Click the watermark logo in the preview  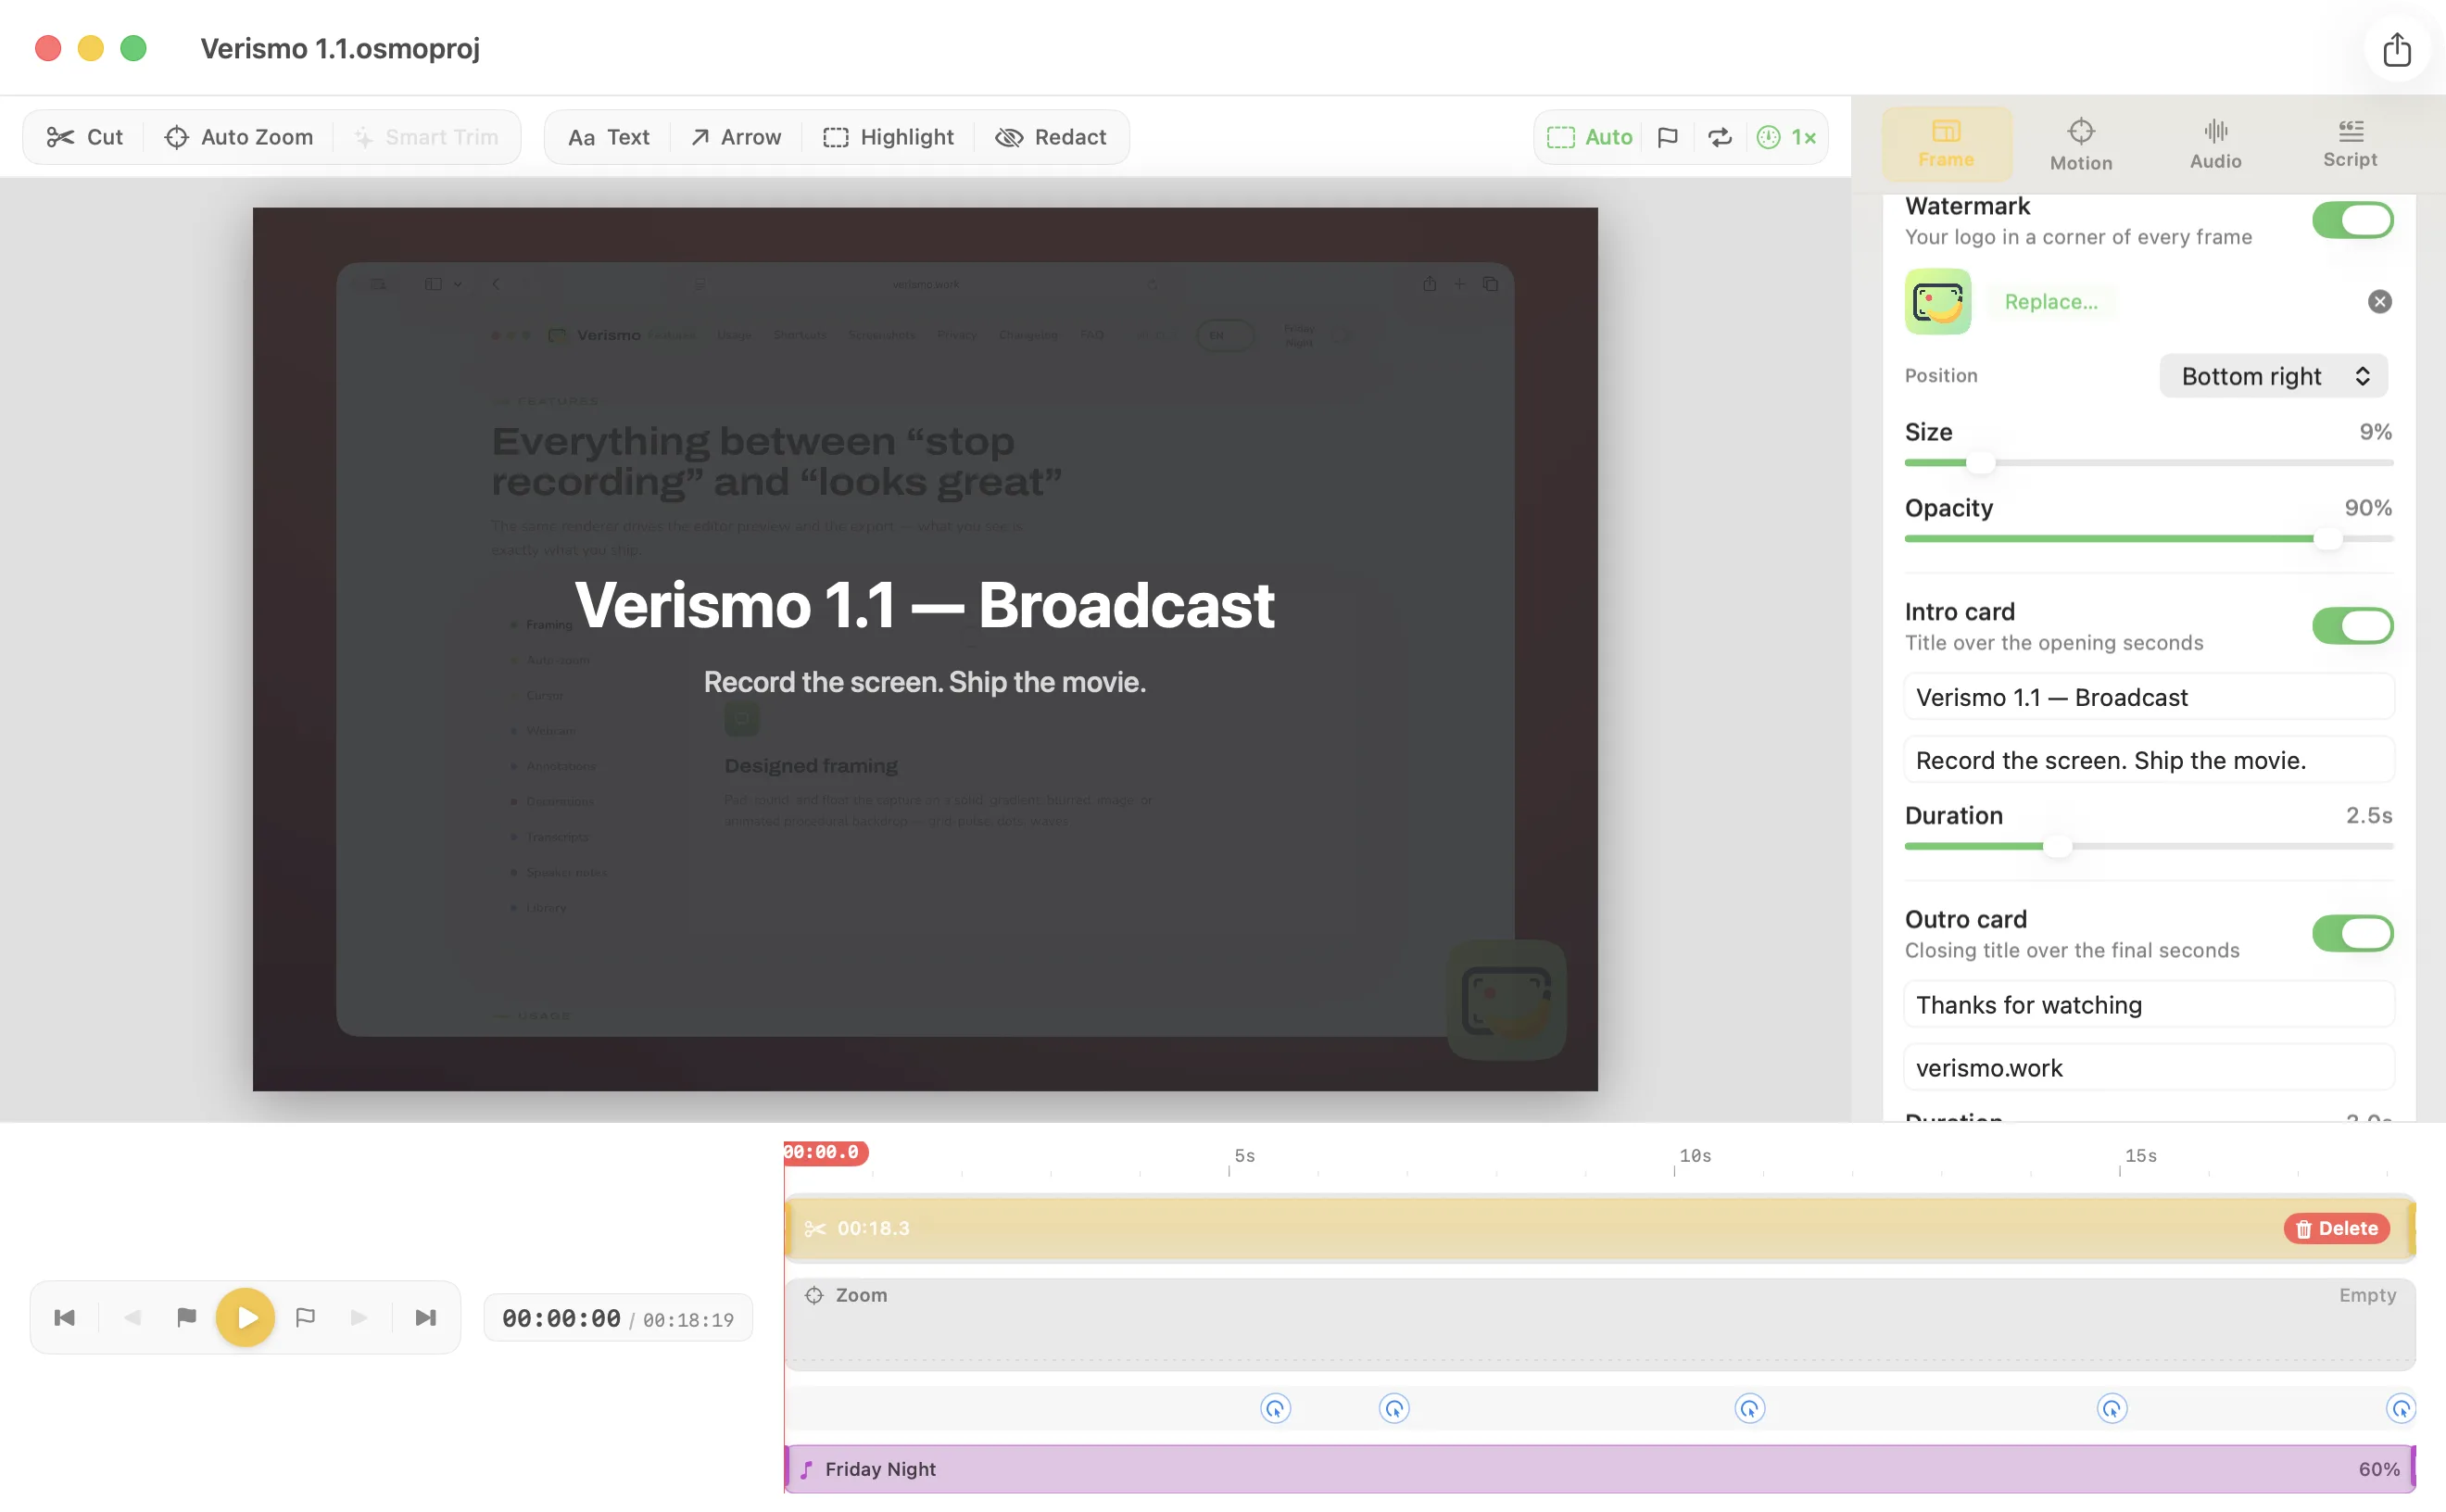coord(1506,999)
